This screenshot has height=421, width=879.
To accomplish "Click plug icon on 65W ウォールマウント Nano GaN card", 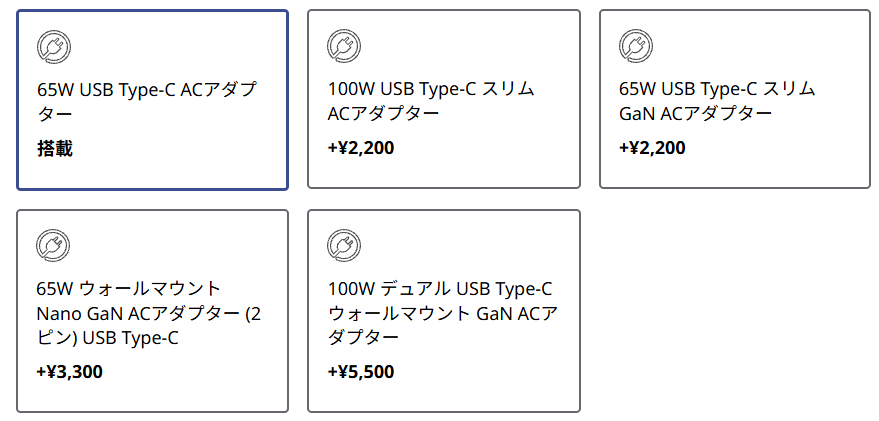I will [x=54, y=246].
